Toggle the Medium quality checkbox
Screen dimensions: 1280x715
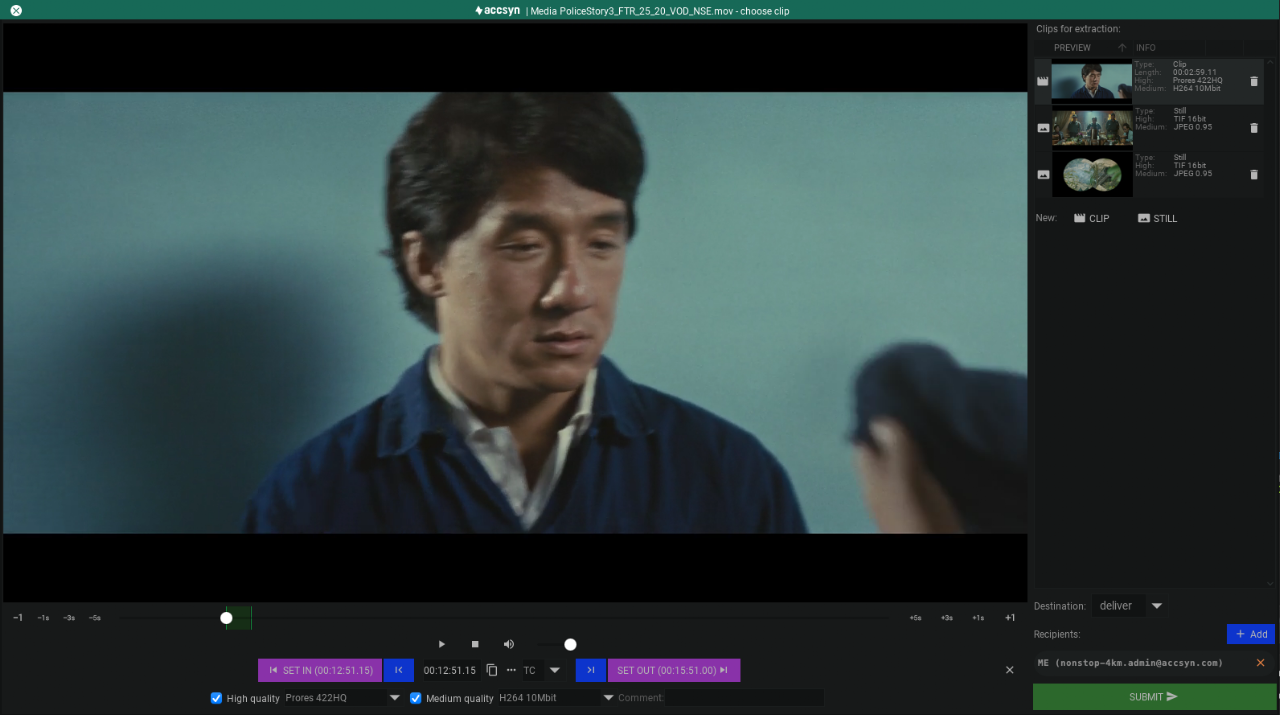pyautogui.click(x=416, y=698)
